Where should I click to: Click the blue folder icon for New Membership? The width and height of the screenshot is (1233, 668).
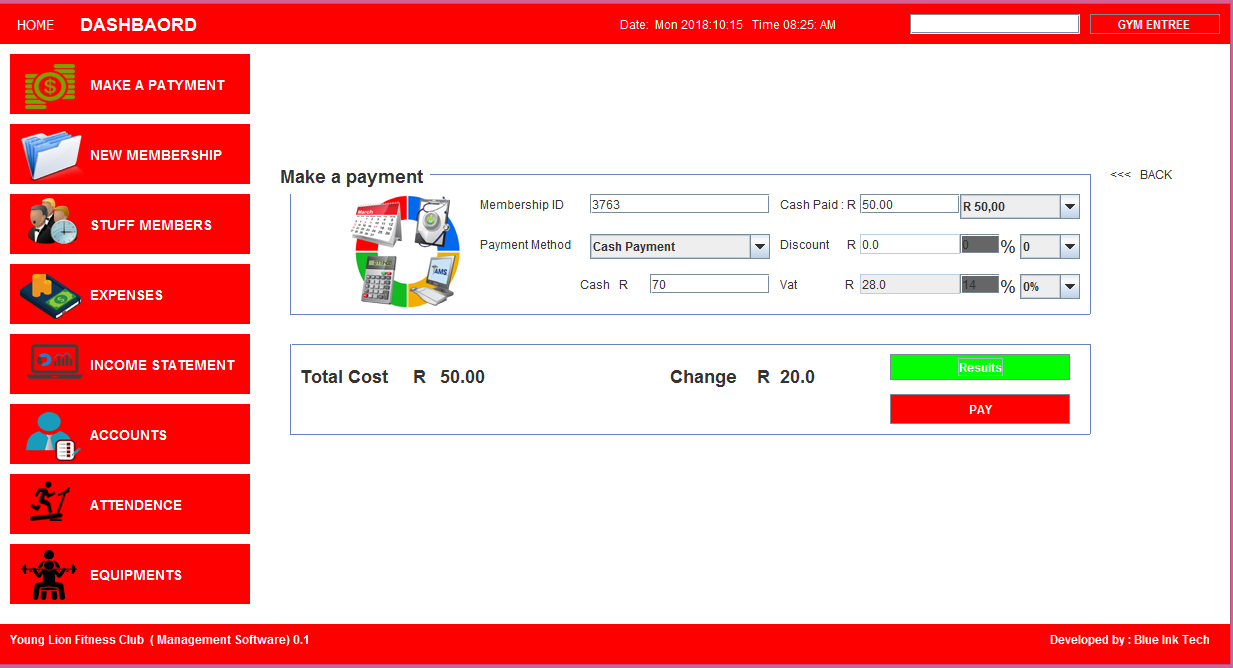point(51,155)
